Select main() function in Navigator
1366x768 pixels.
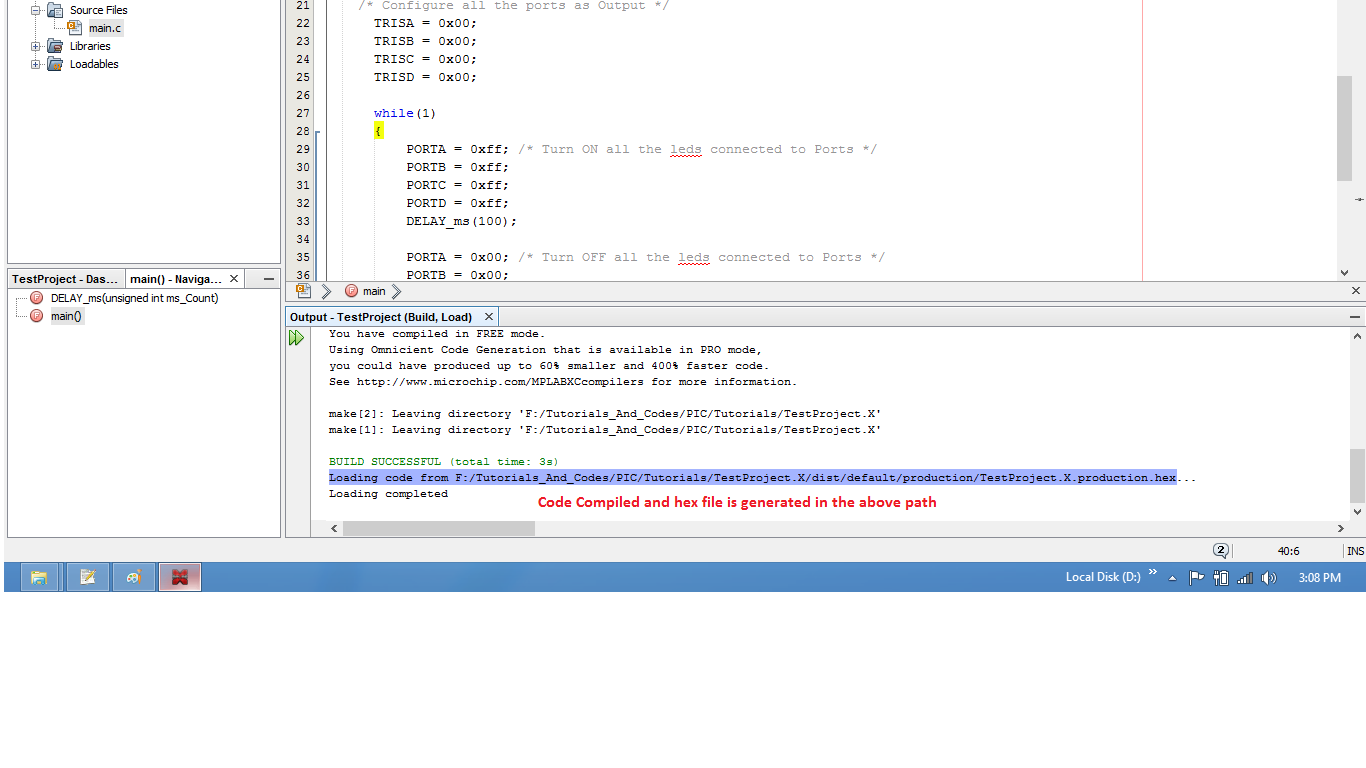click(x=67, y=316)
